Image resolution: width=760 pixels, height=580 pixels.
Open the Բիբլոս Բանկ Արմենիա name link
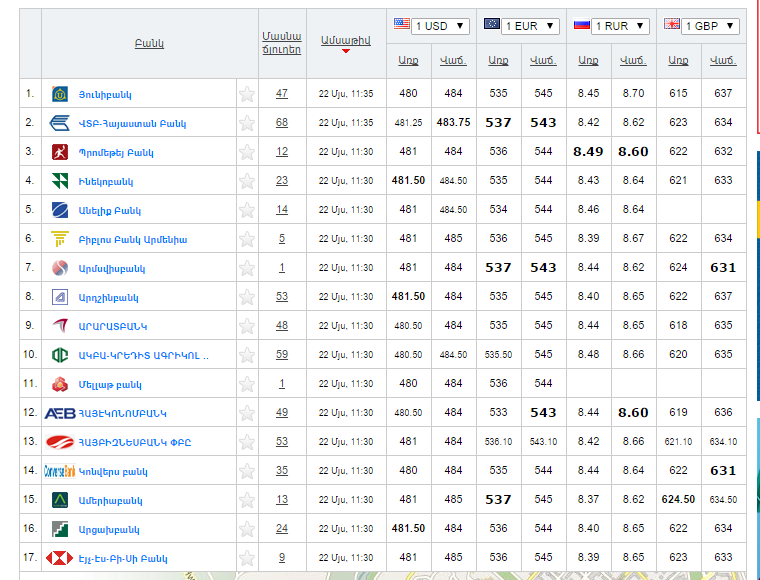tap(133, 240)
